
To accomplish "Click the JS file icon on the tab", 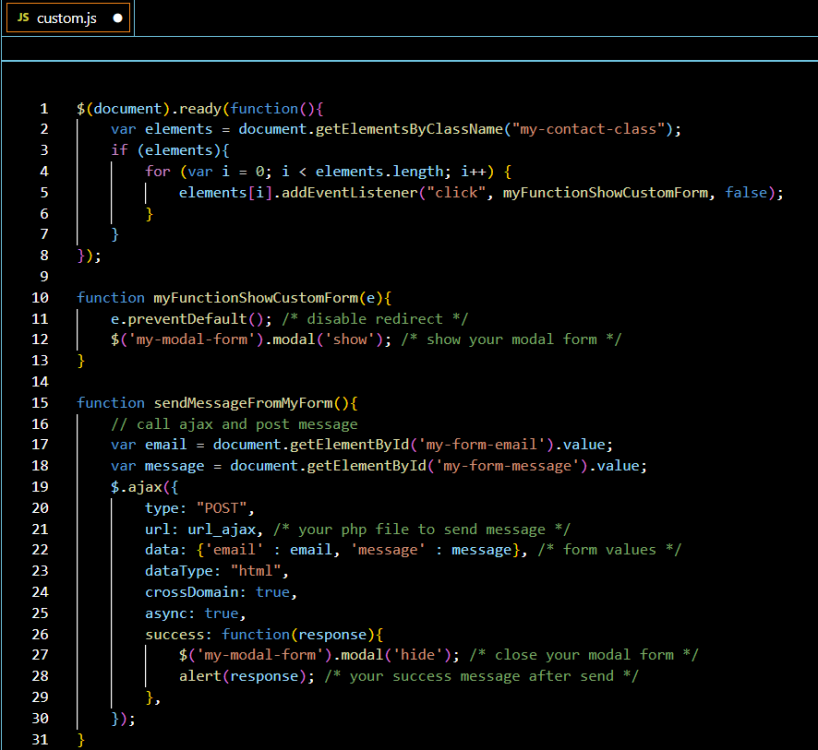I will click(22, 18).
